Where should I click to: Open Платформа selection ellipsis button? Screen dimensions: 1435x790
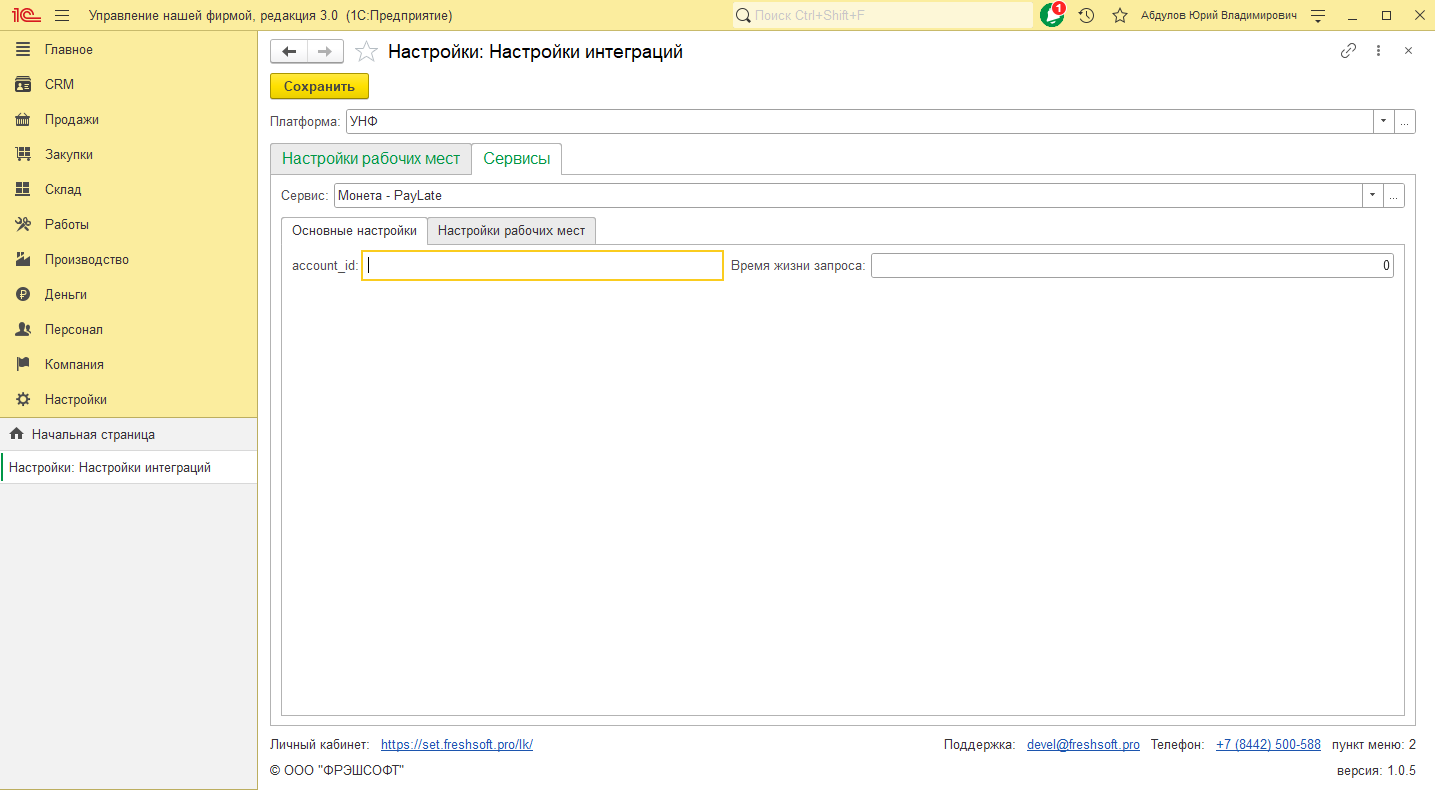click(1405, 121)
